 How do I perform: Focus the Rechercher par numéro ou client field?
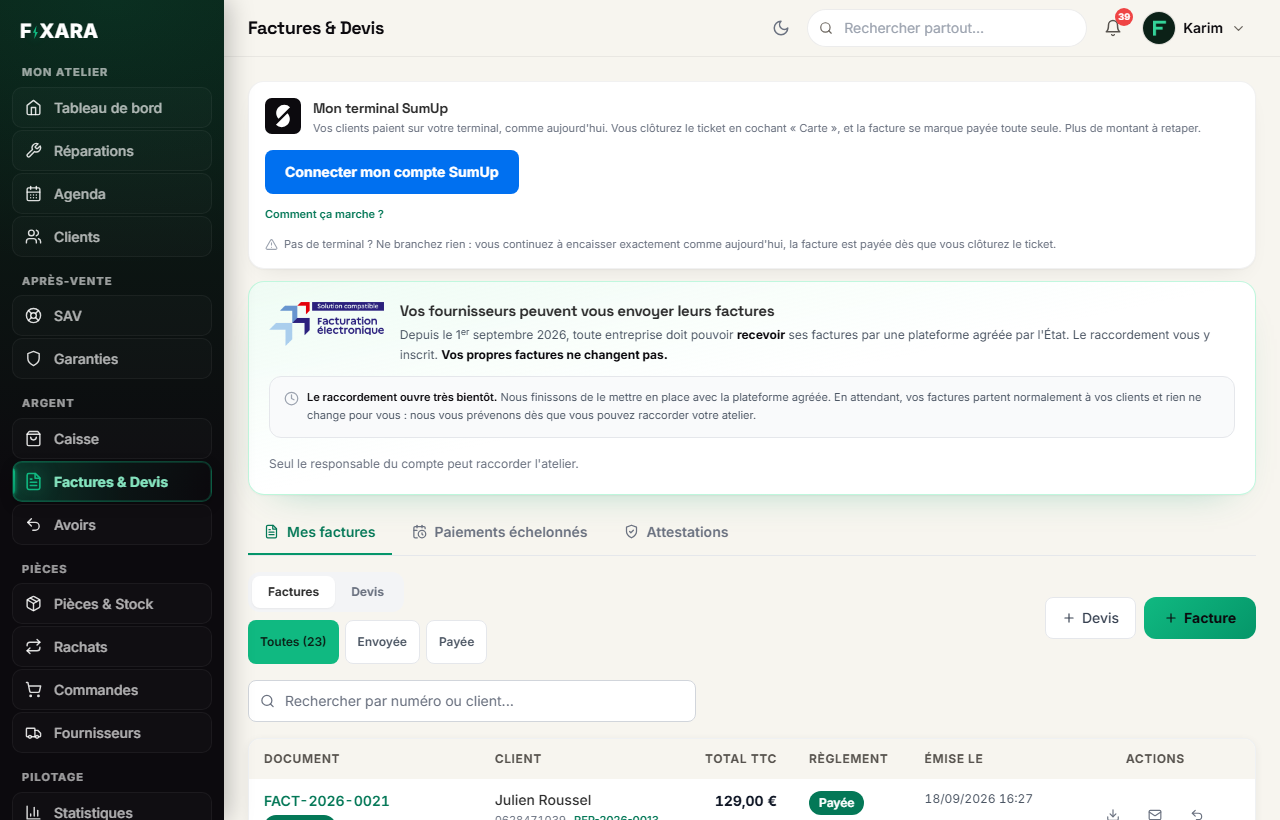coord(472,701)
